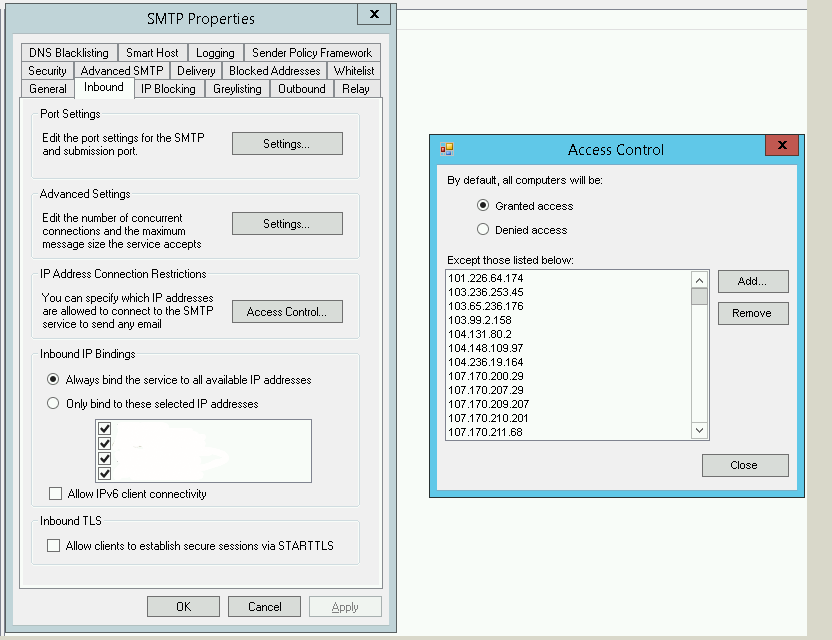The image size is (832, 640).
Task: Switch to the IP Blocking tab
Action: (x=168, y=89)
